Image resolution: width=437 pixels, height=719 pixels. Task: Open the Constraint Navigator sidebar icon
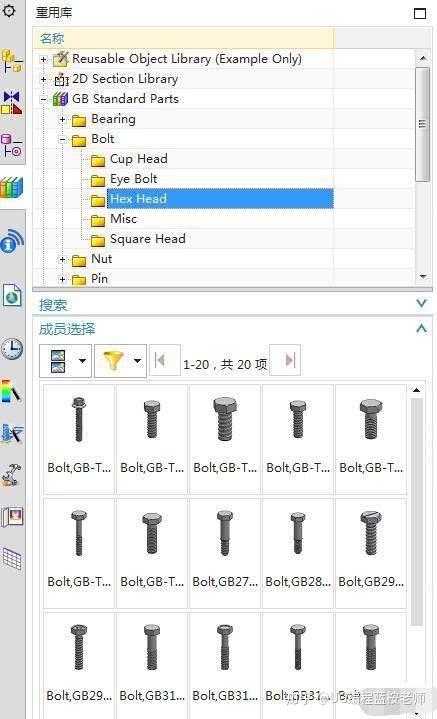click(x=11, y=102)
